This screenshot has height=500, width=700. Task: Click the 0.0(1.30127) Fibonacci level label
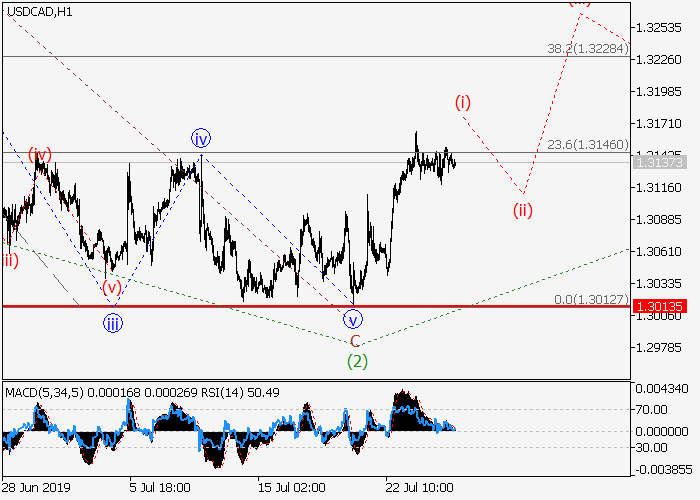(590, 299)
